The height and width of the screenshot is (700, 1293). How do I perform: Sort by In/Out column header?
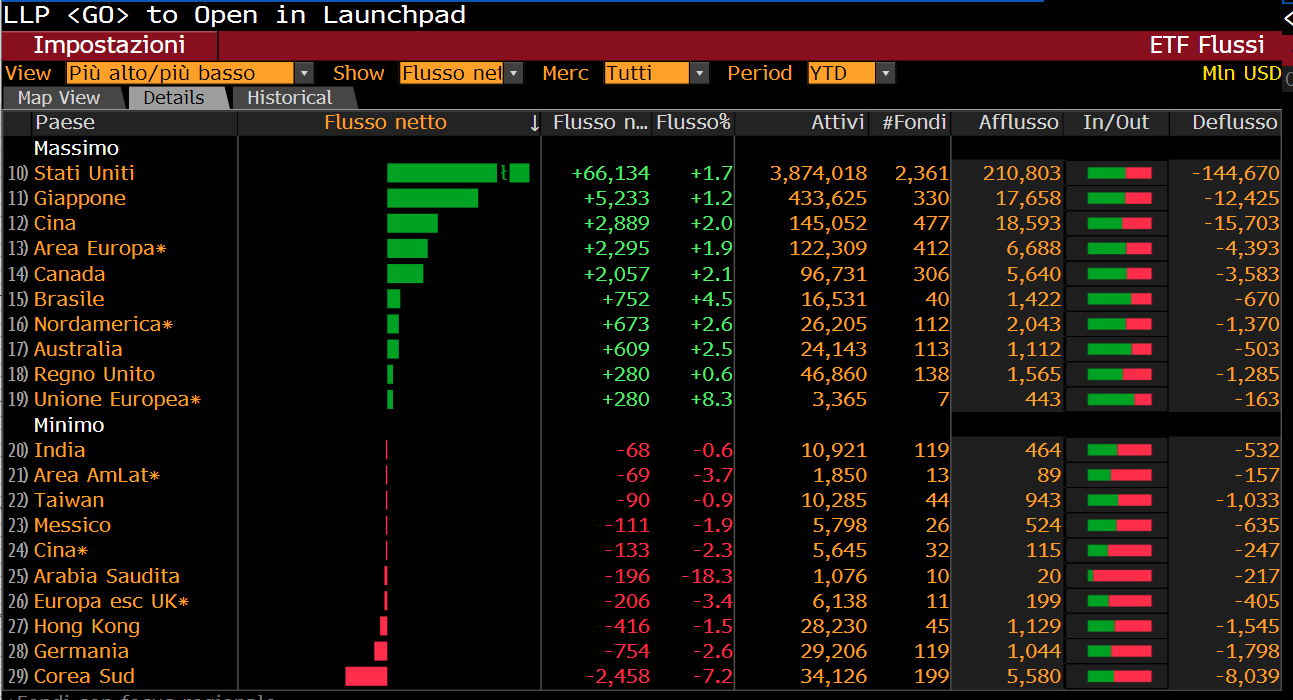pyautogui.click(x=1116, y=122)
